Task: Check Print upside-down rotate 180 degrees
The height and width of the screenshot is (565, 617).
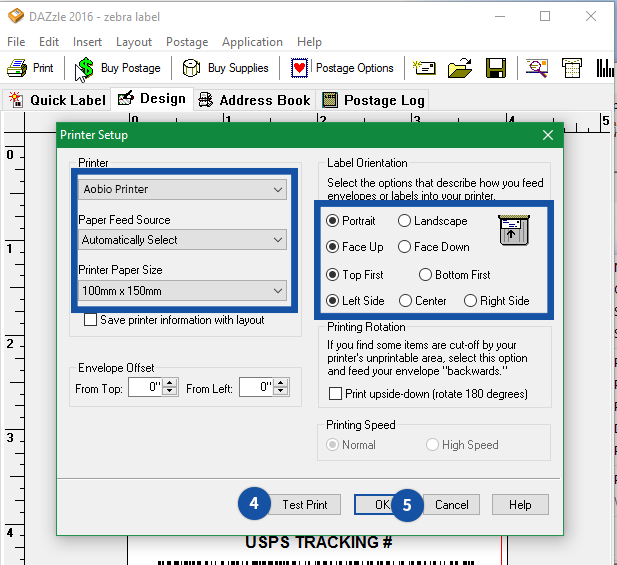Action: [x=335, y=393]
